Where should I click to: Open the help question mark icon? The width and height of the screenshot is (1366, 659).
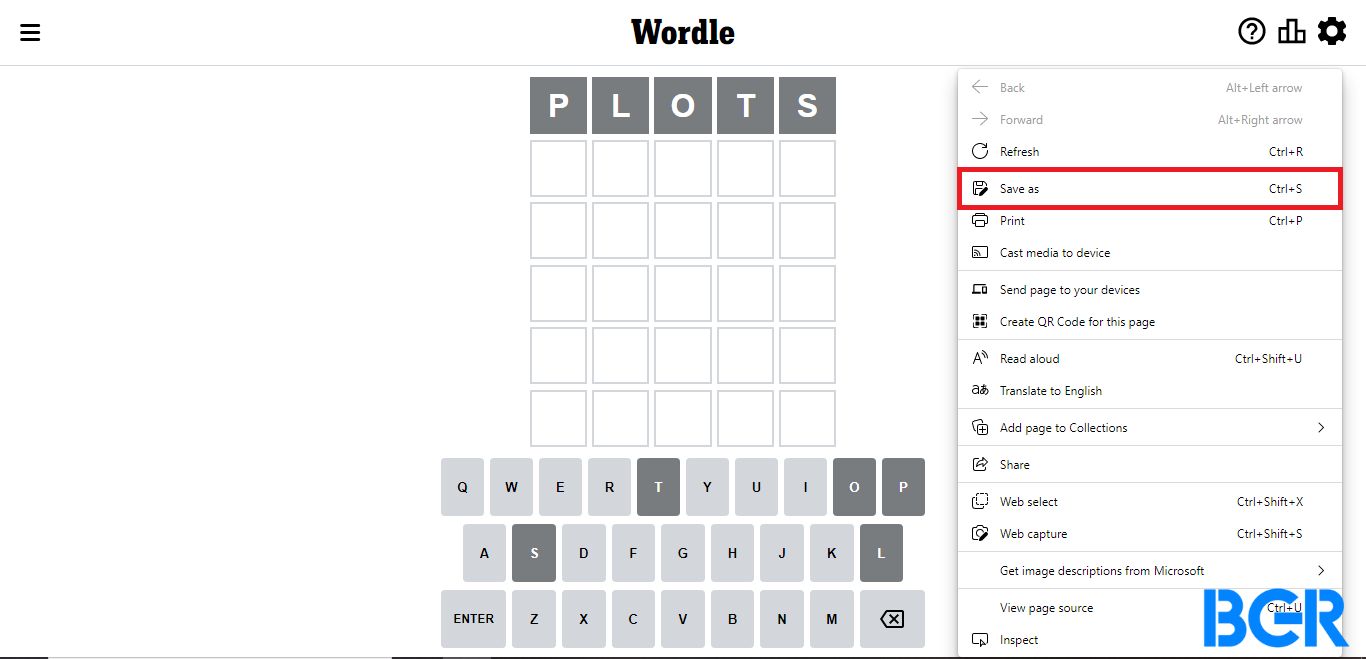pos(1251,32)
